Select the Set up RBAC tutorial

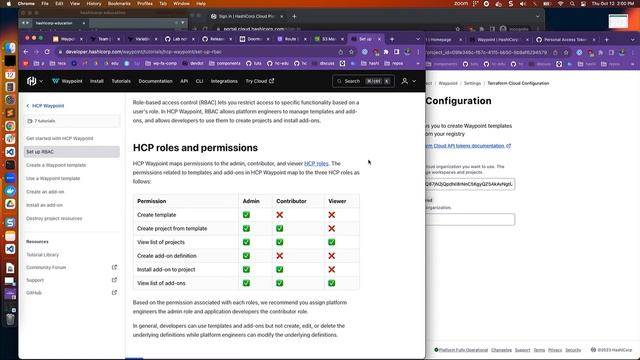pos(72,152)
